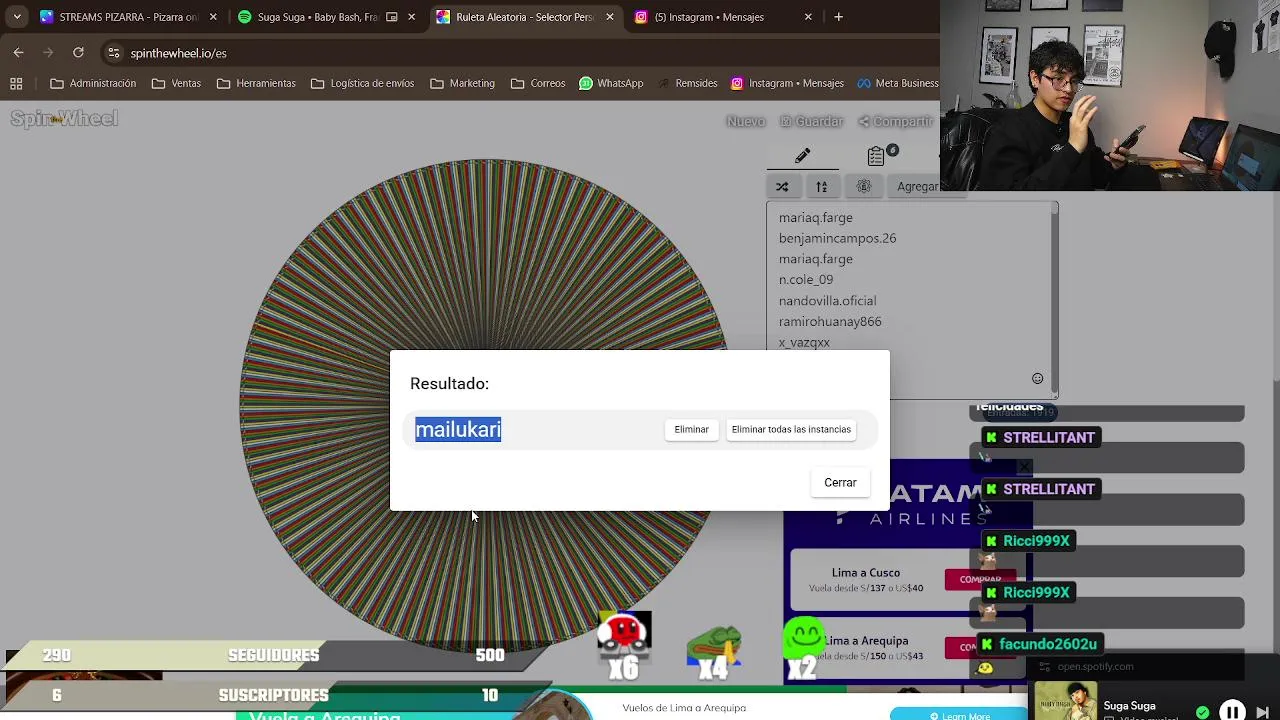The width and height of the screenshot is (1280, 720).
Task: Select the pencil edit entries tab
Action: tap(802, 156)
